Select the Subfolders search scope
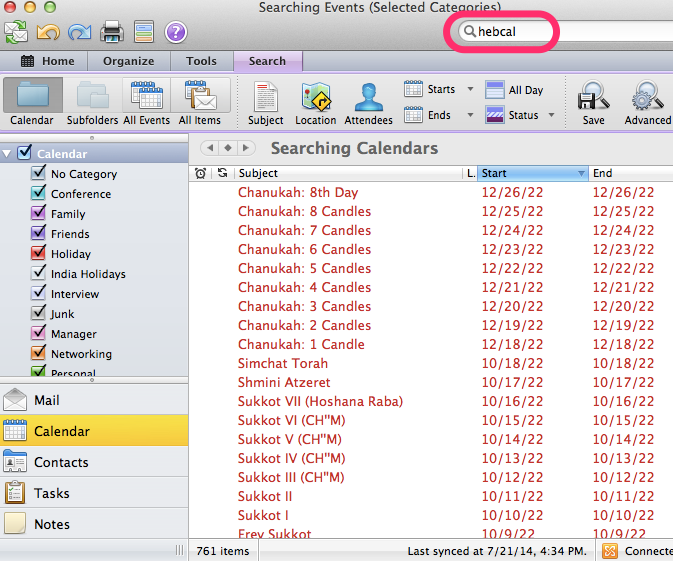 tap(92, 102)
